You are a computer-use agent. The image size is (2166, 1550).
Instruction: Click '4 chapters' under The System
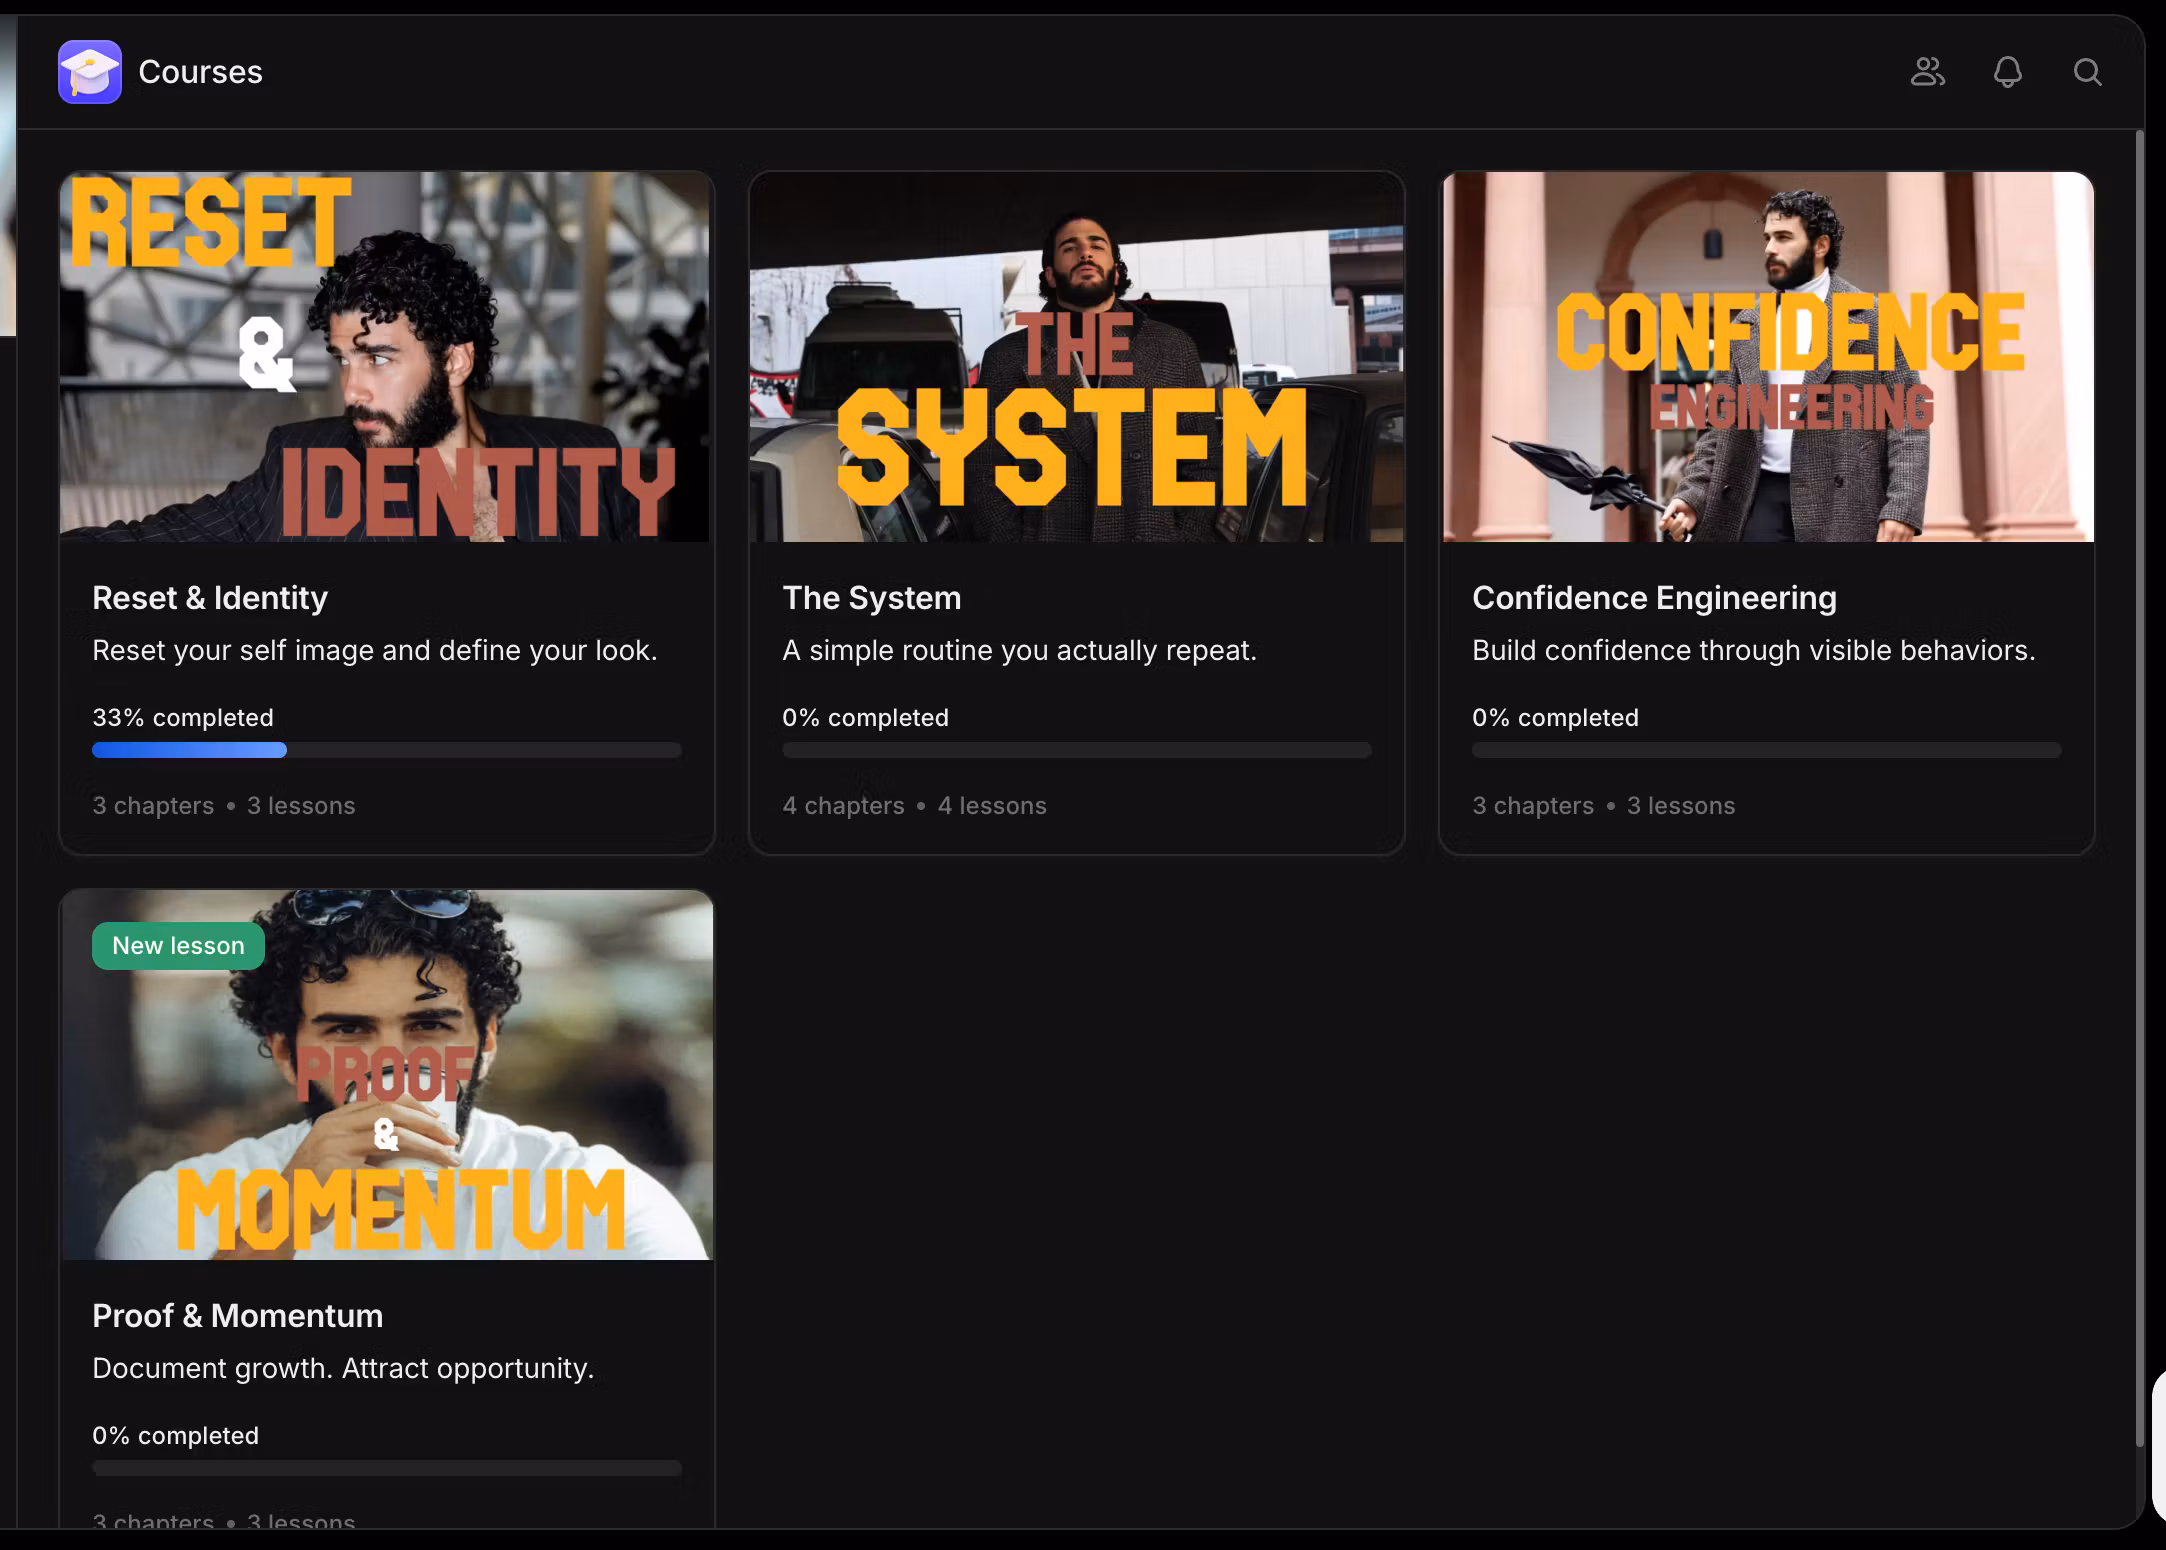pos(843,805)
